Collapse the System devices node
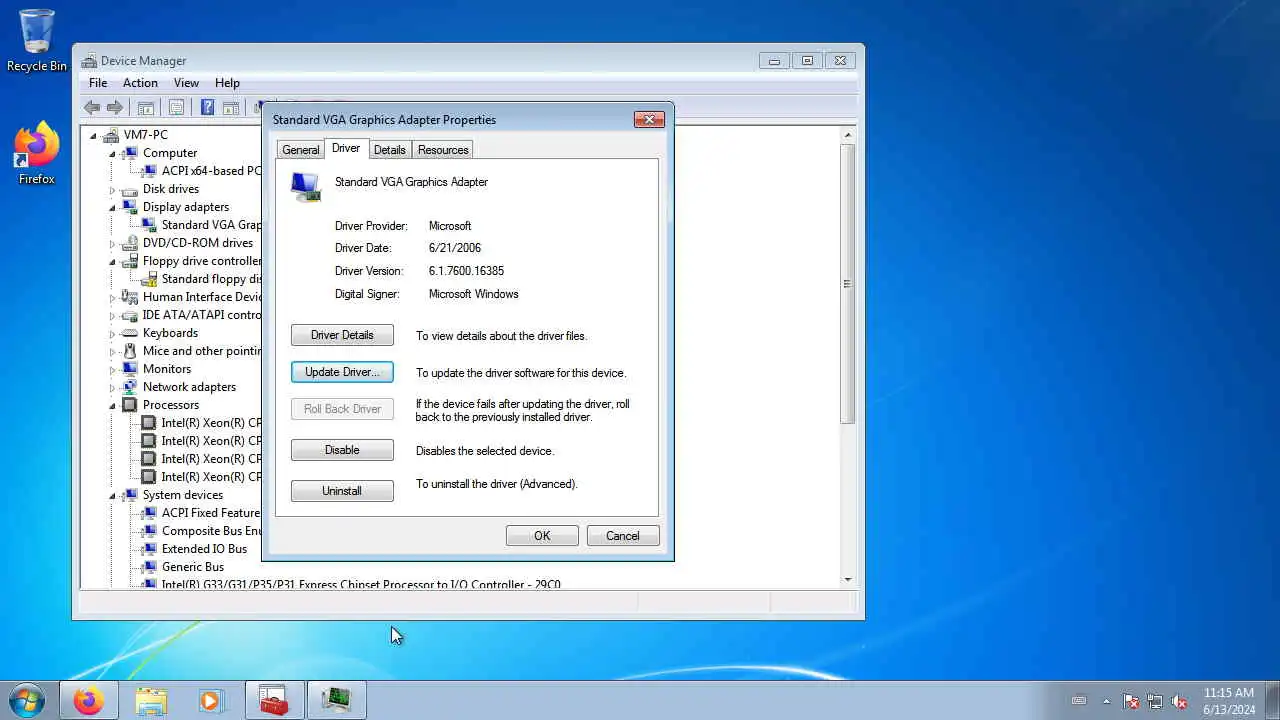The height and width of the screenshot is (720, 1280). tap(112, 496)
